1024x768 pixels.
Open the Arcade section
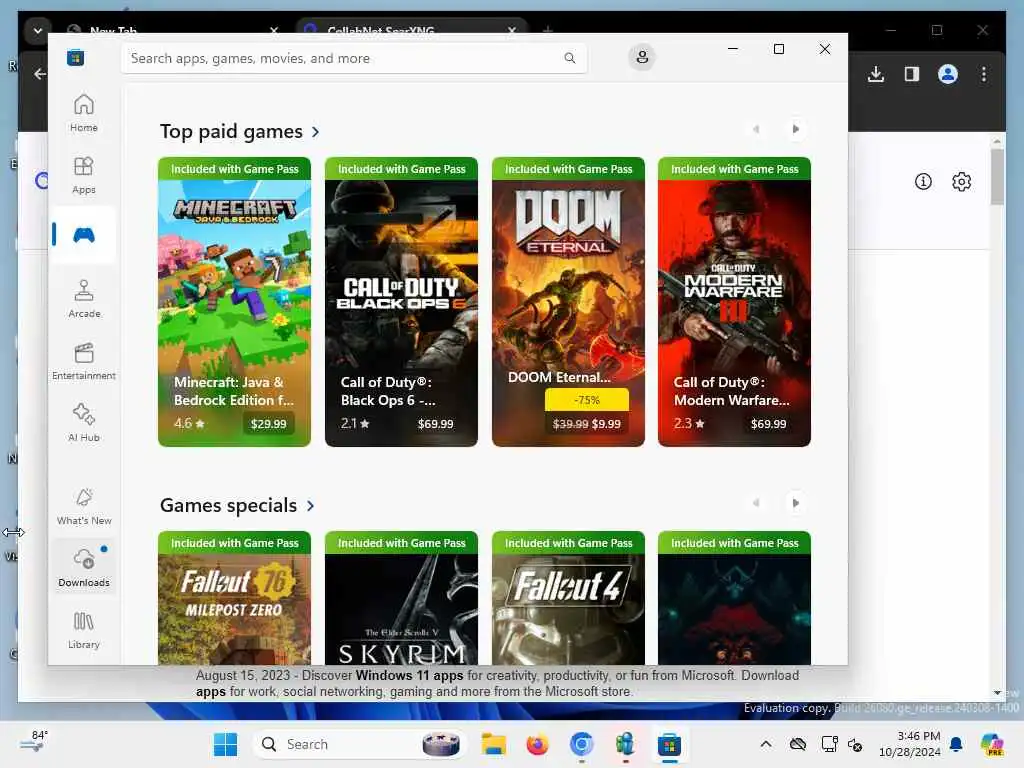(84, 299)
